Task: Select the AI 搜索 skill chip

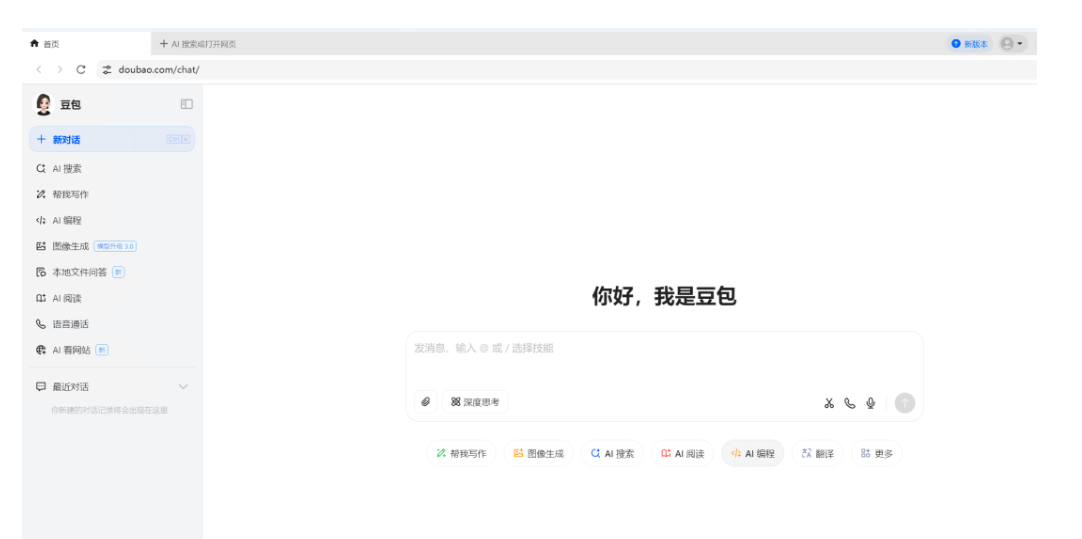Action: click(612, 453)
